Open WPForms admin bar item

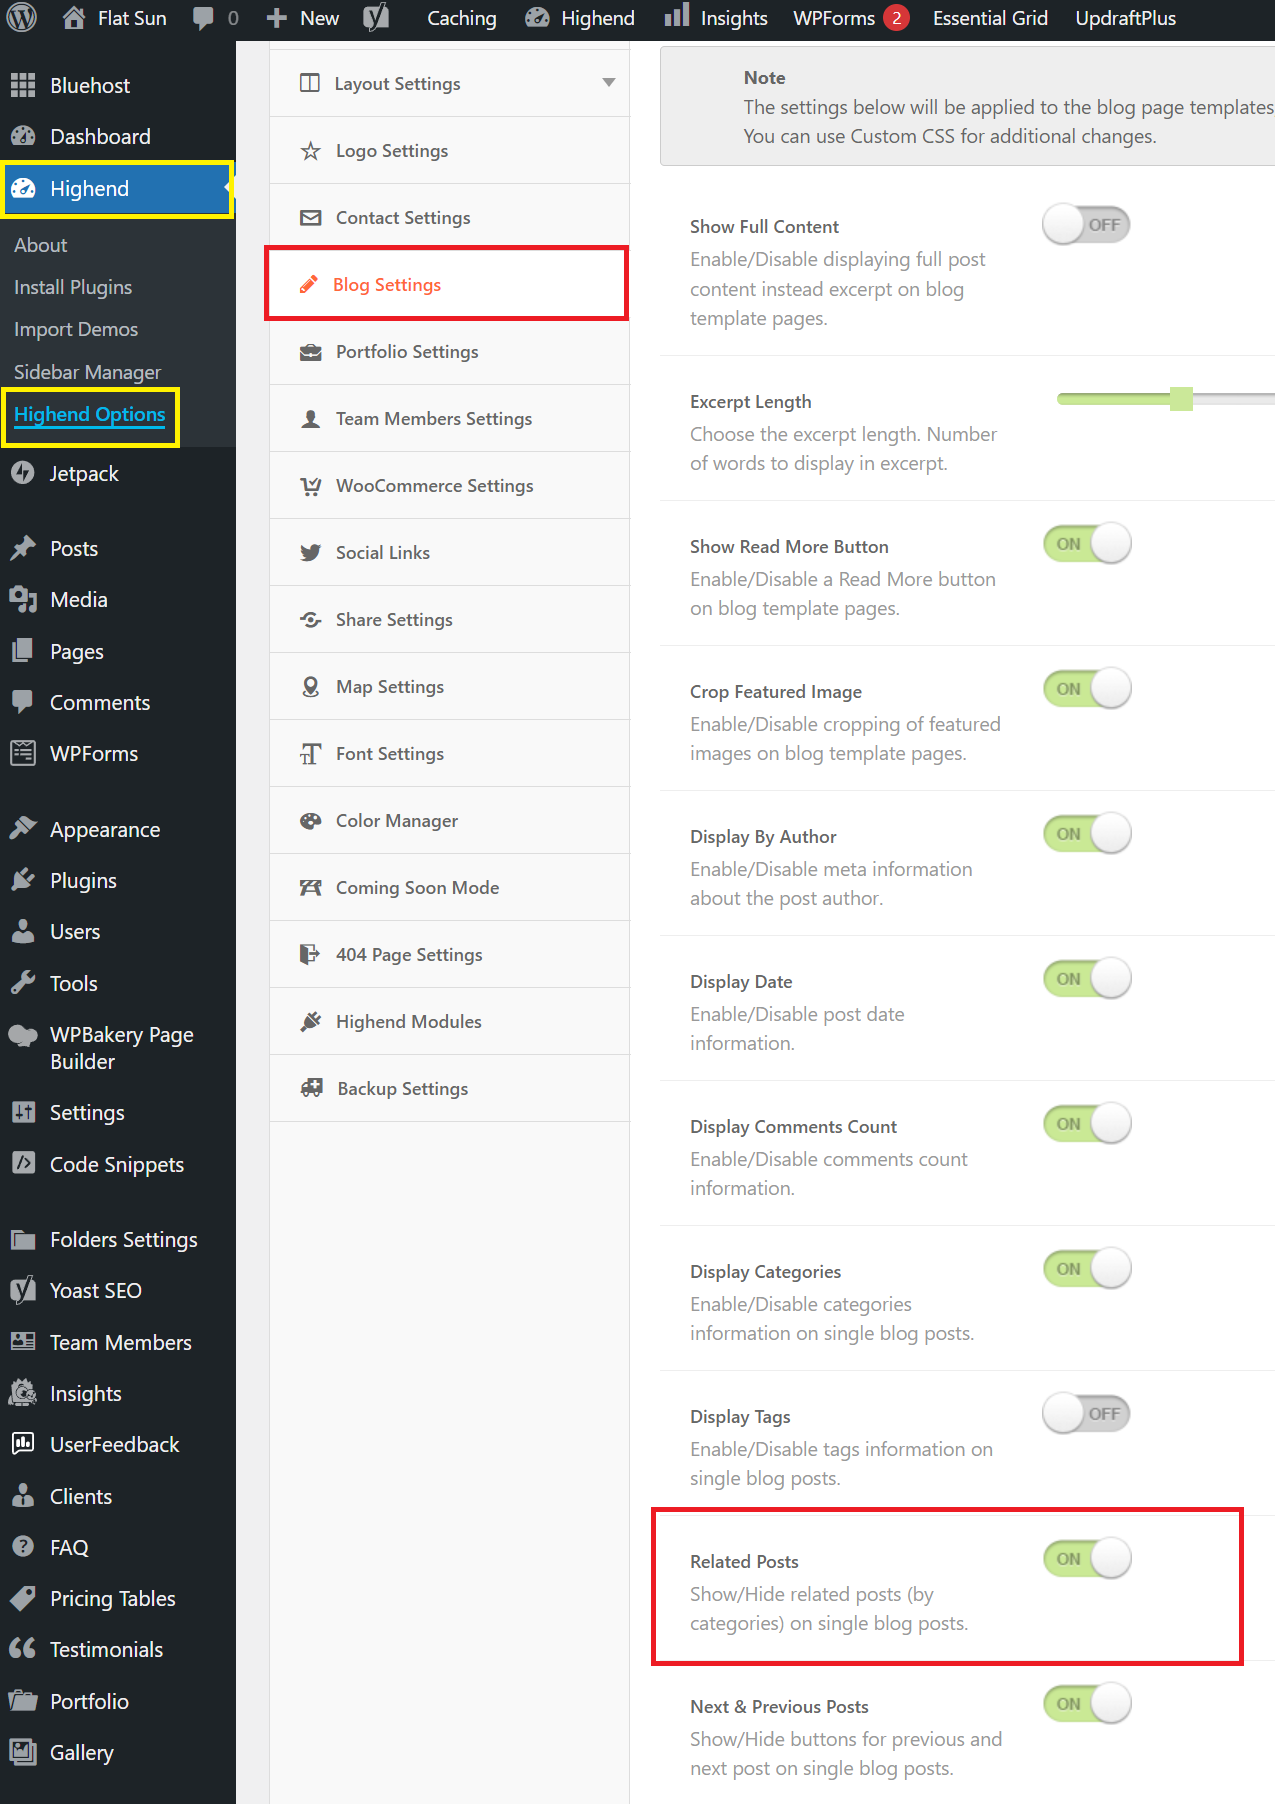[x=850, y=18]
